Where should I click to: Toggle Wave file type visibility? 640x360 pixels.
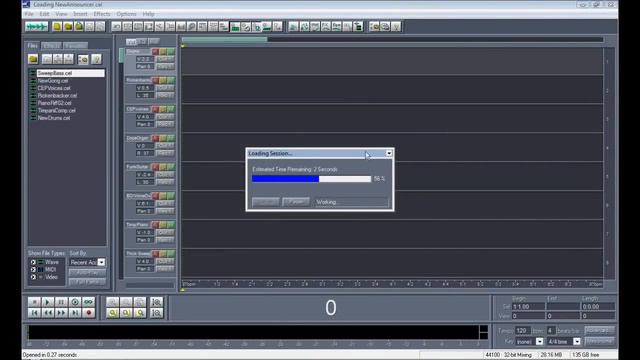tap(33, 262)
